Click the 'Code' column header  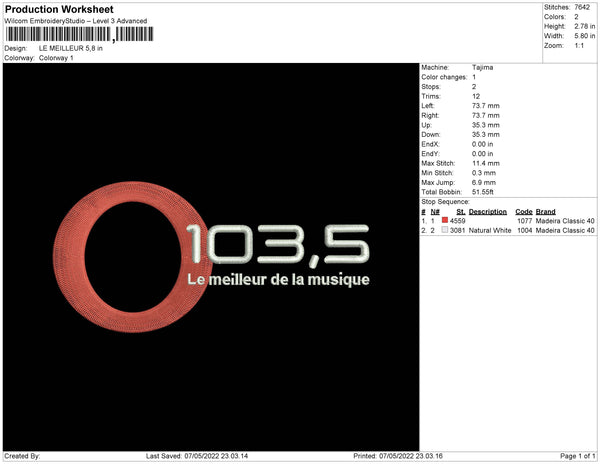[524, 212]
